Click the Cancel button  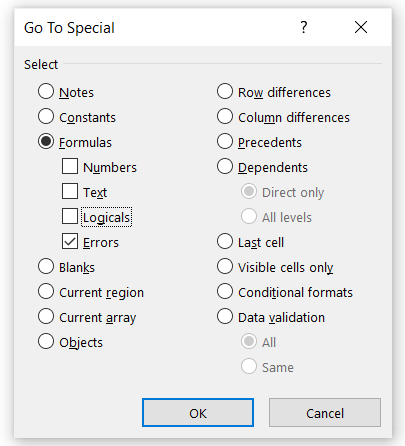[325, 413]
